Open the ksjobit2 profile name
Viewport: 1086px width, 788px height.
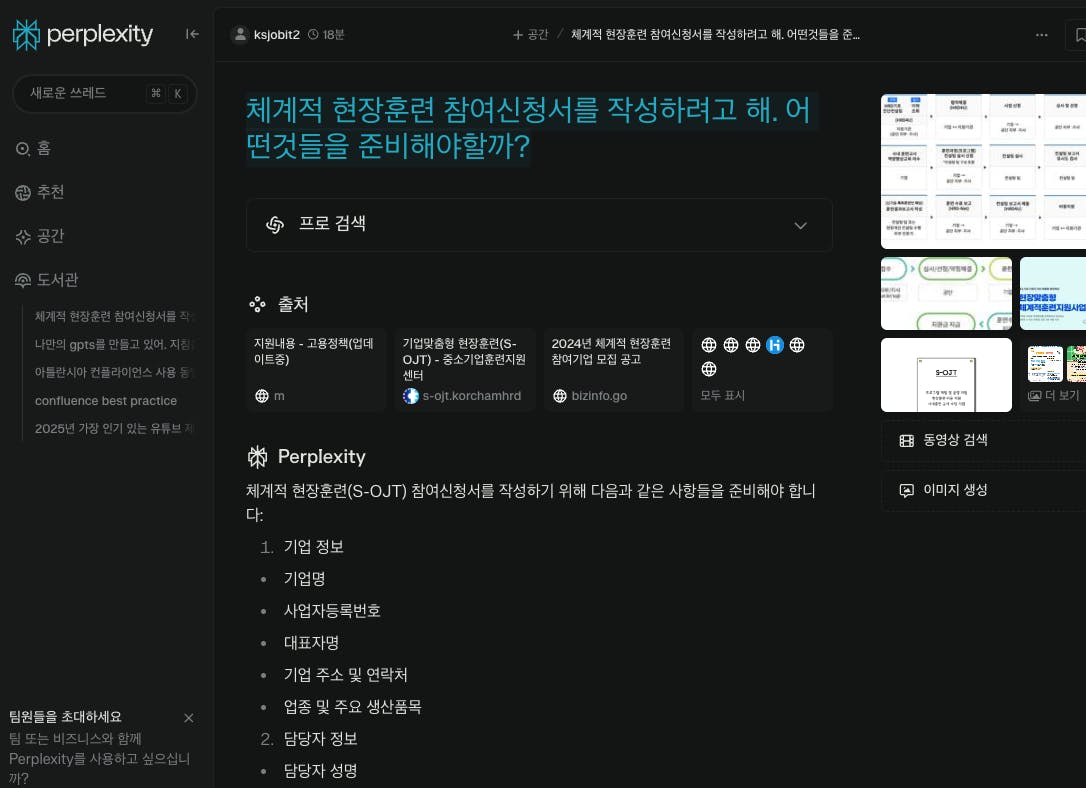tap(276, 35)
